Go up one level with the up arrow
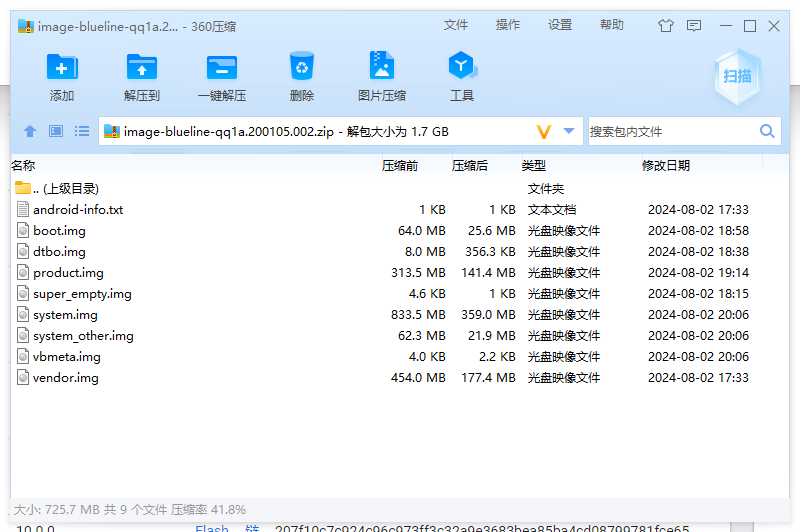This screenshot has height=532, width=800. 30,131
